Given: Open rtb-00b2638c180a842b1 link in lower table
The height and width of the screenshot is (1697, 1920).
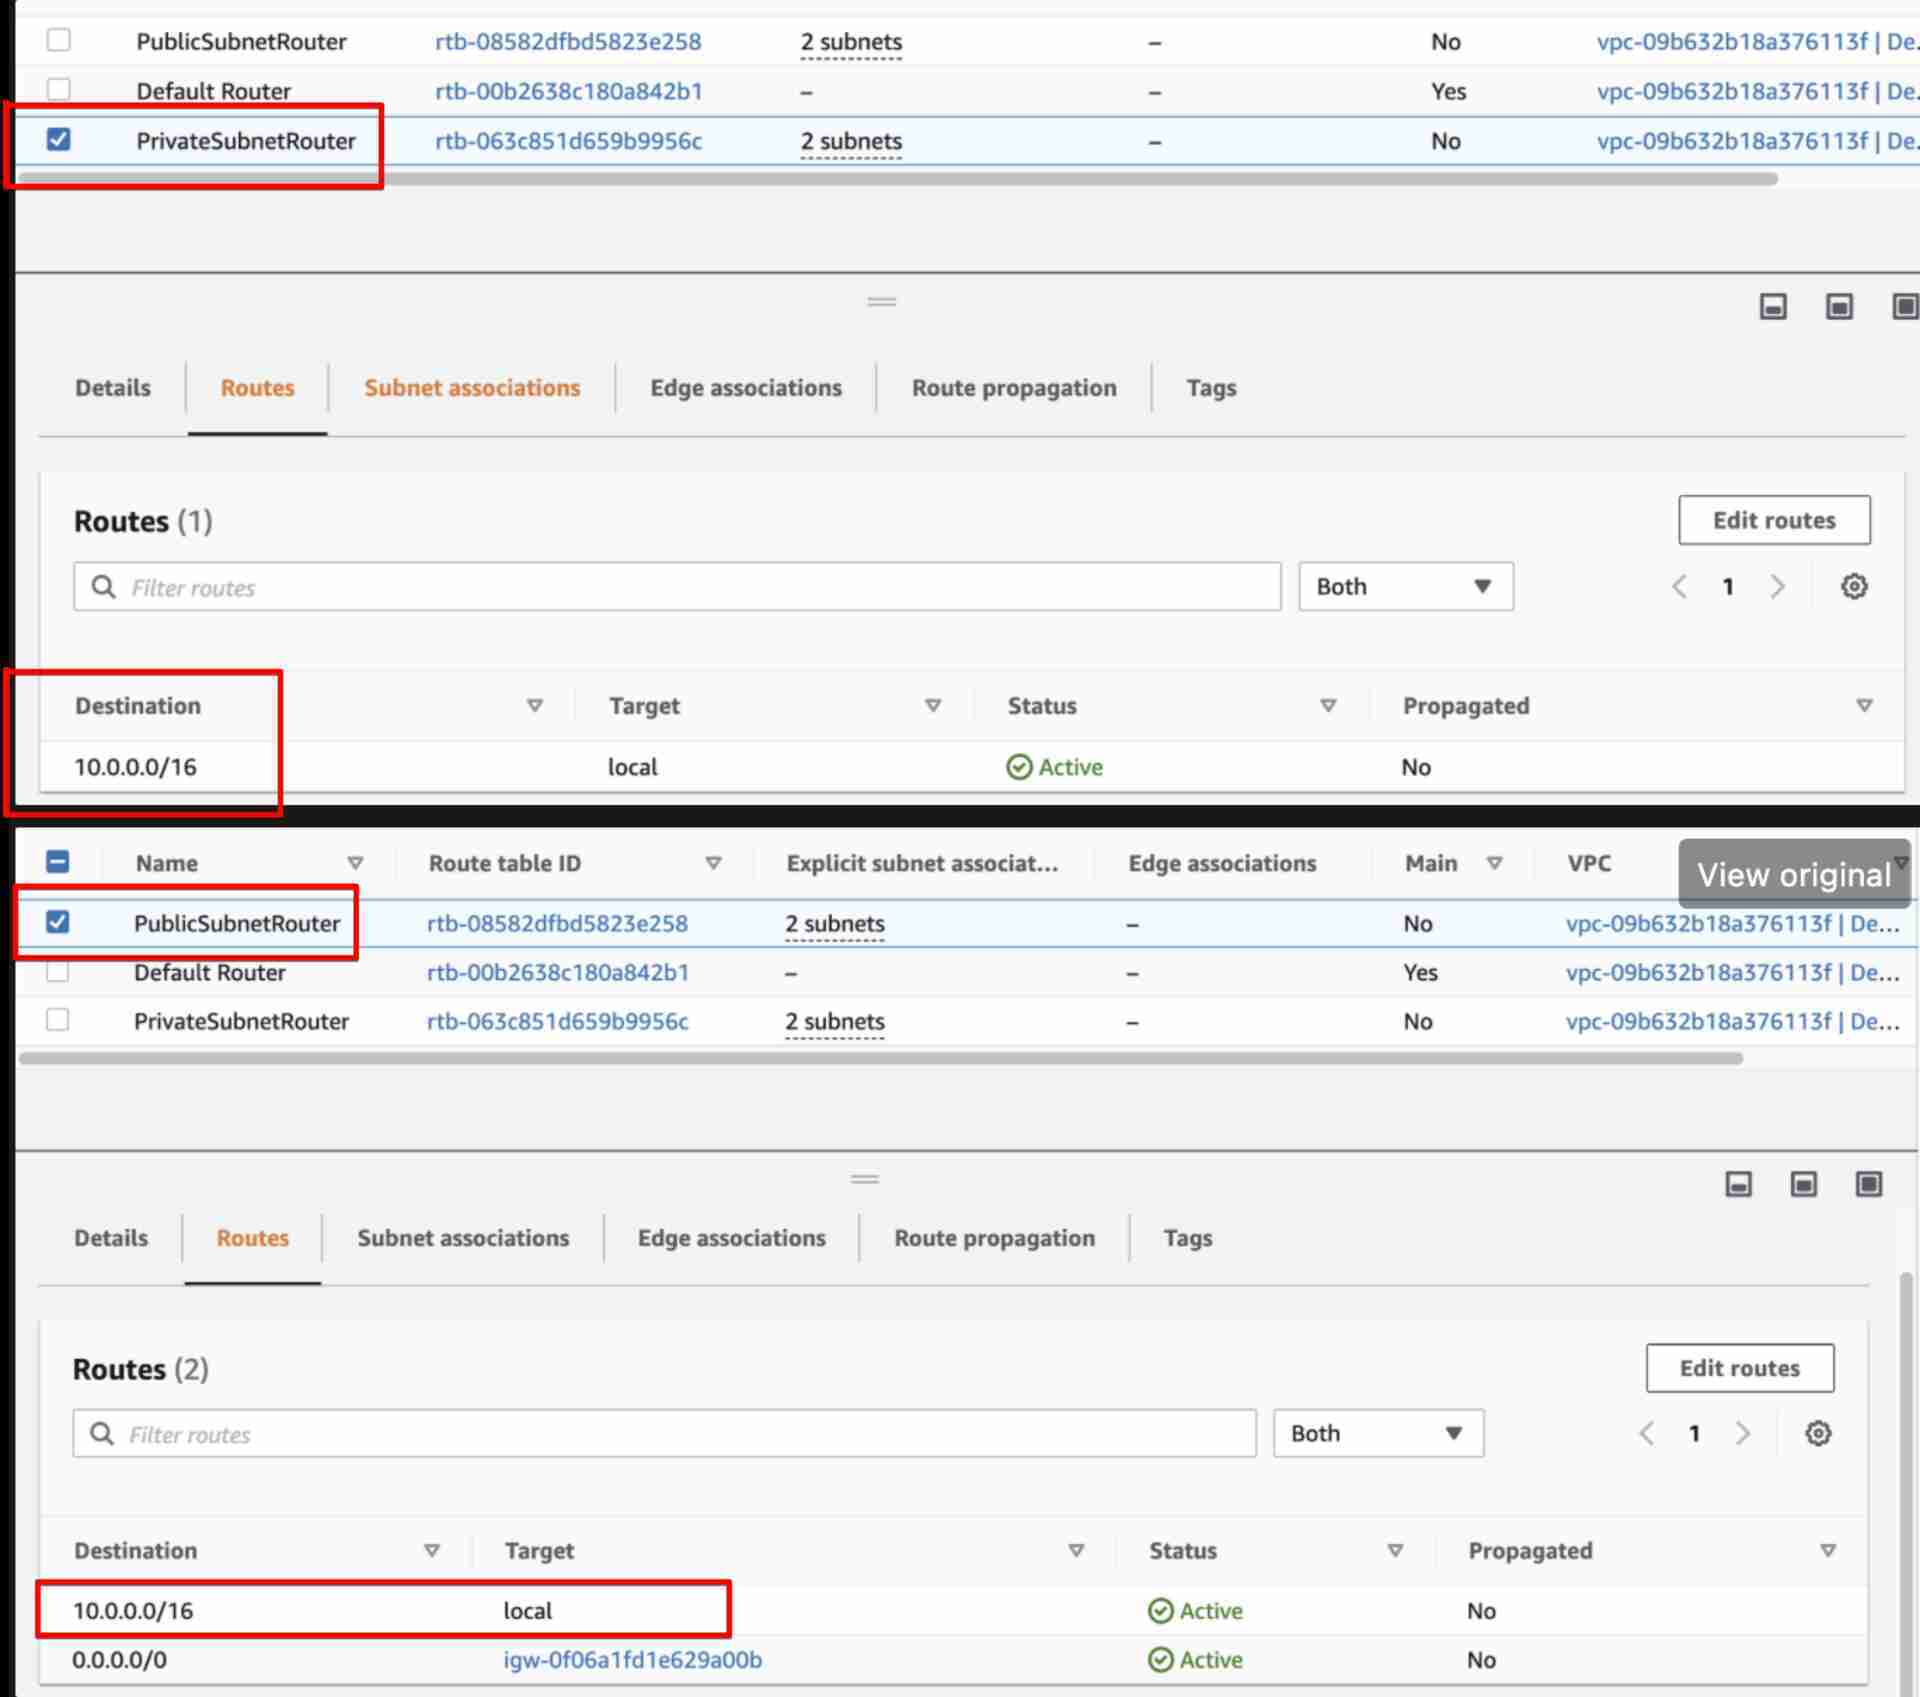Looking at the screenshot, I should pyautogui.click(x=558, y=972).
